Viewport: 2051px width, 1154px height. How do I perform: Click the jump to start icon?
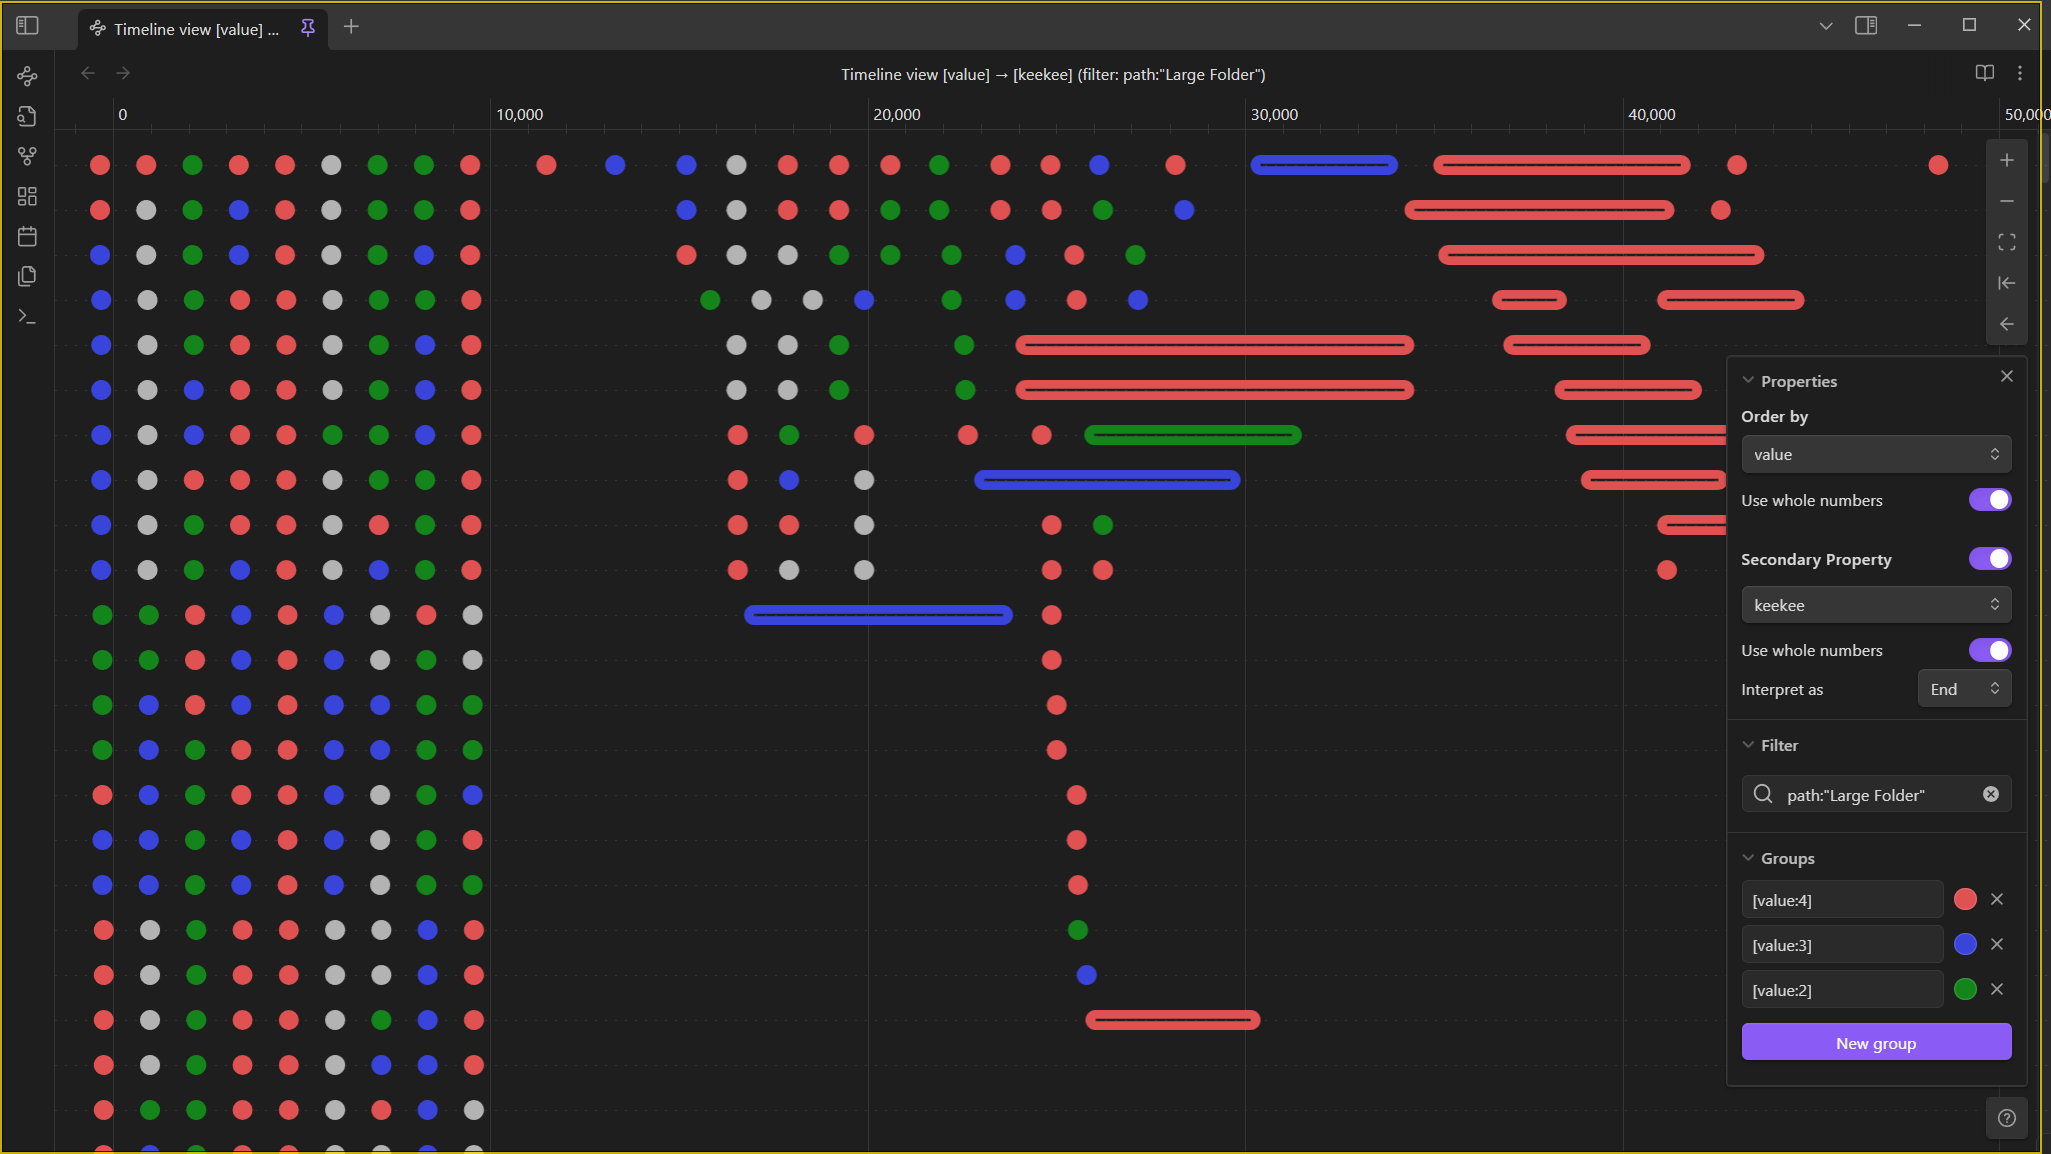2006,283
